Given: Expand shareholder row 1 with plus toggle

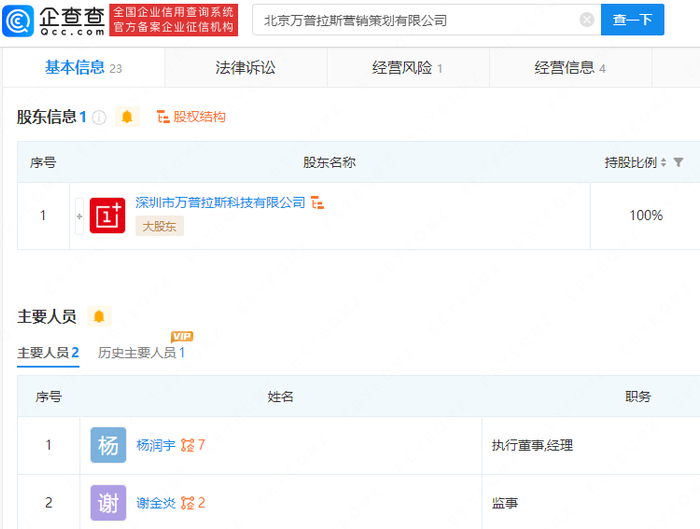Looking at the screenshot, I should (79, 216).
